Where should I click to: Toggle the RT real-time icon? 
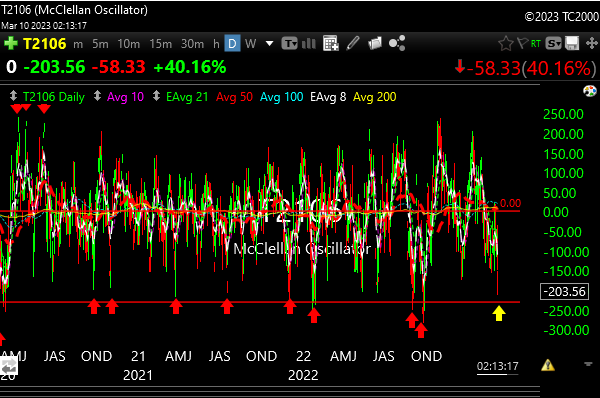536,44
